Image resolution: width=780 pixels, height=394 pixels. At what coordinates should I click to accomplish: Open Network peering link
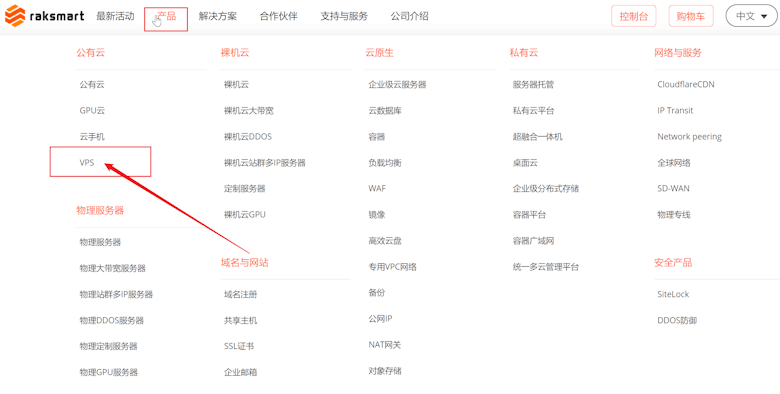[689, 136]
